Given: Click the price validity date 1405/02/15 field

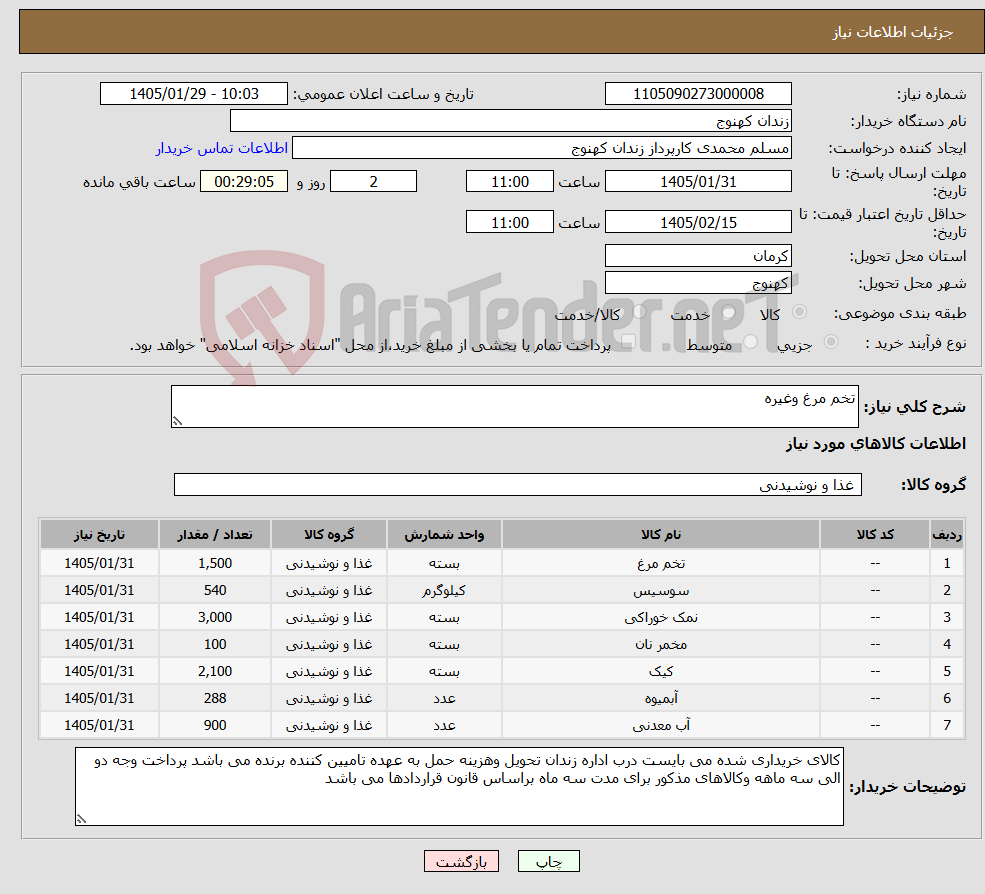Looking at the screenshot, I should point(698,222).
